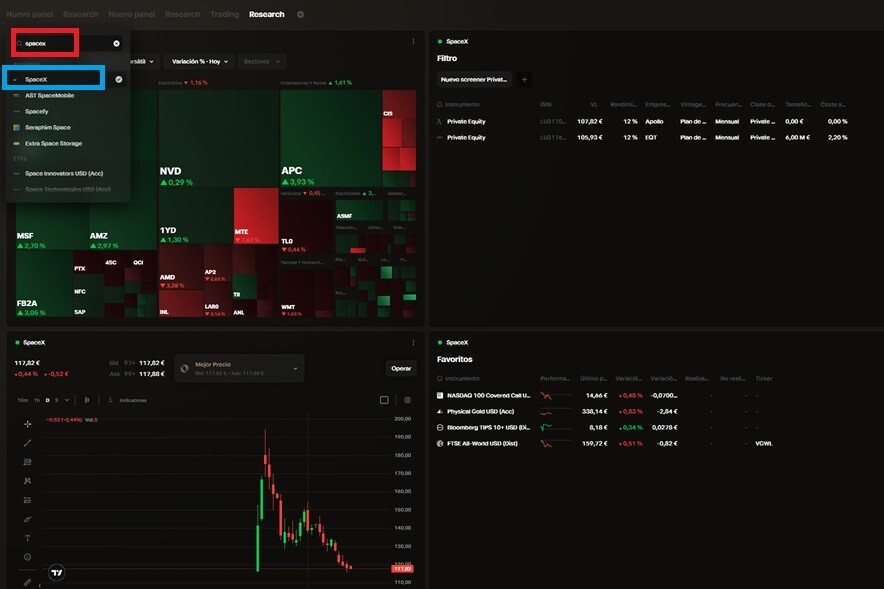
Task: Open Private Equity Apollo row
Action: pos(643,122)
